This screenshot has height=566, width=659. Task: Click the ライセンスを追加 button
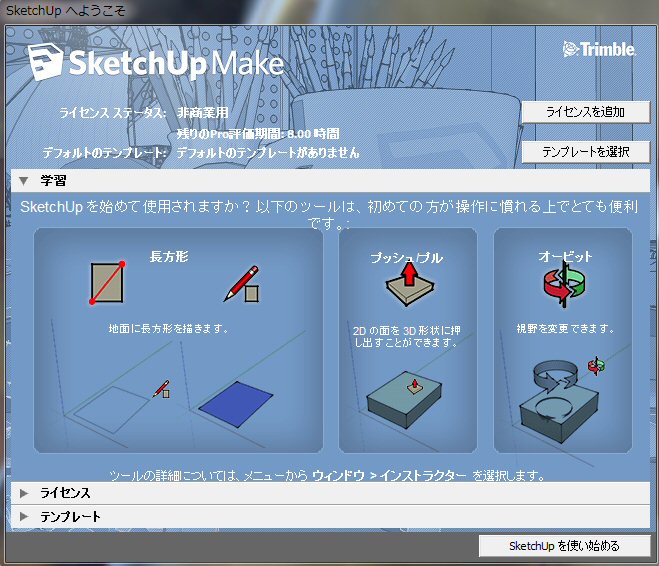click(x=585, y=112)
